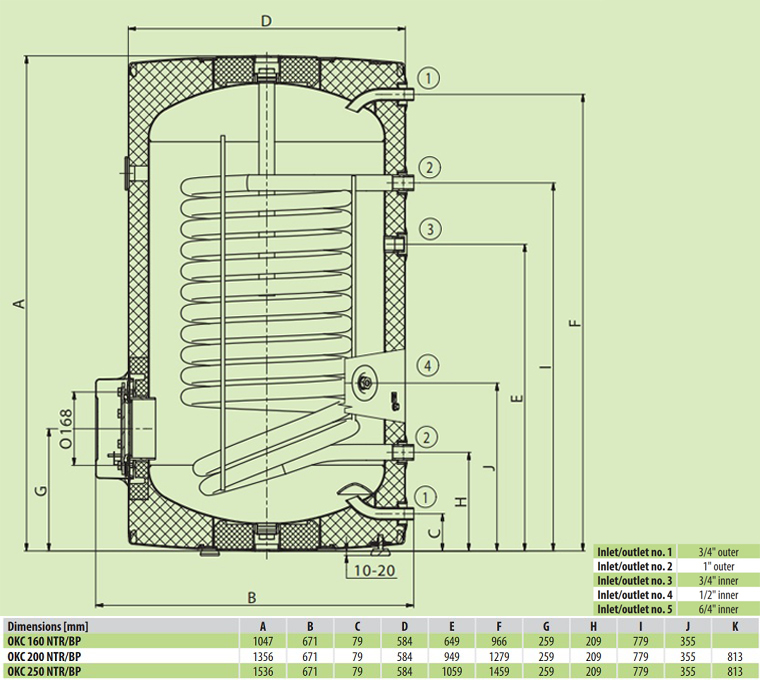Select the topmost circled 1 marker
This screenshot has width=760, height=682.
[428, 78]
